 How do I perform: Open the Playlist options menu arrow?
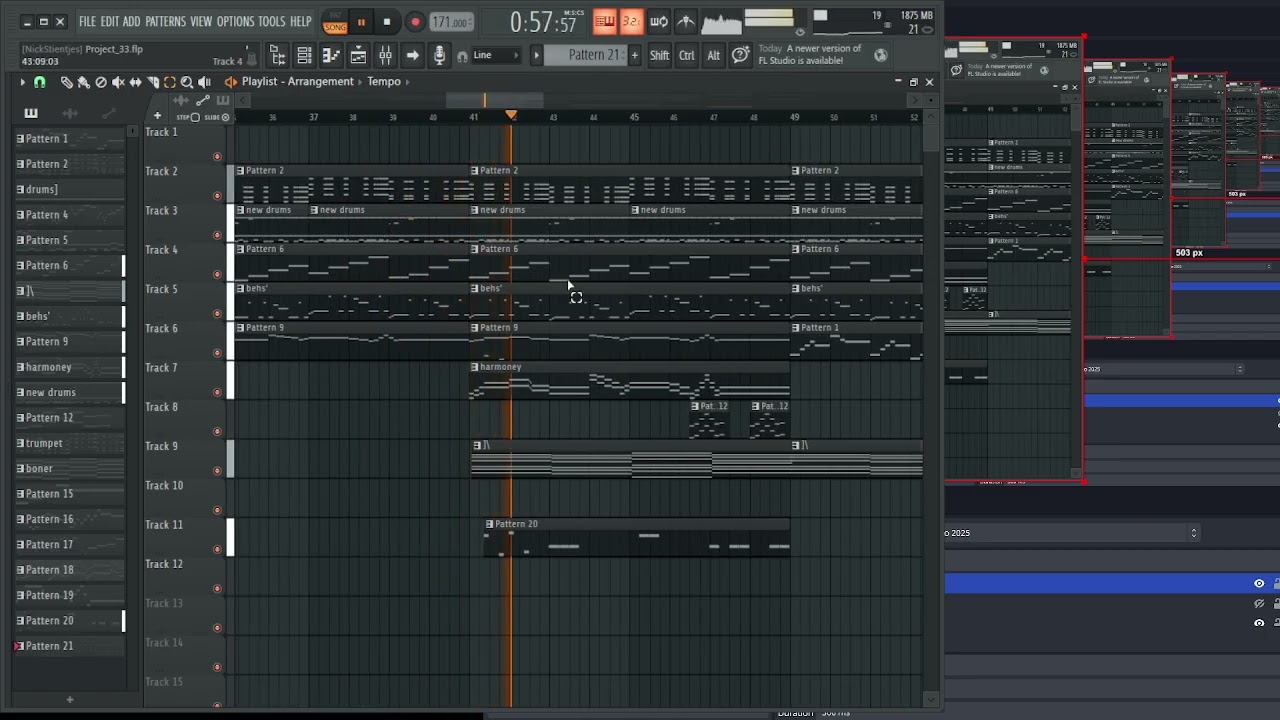[22, 82]
